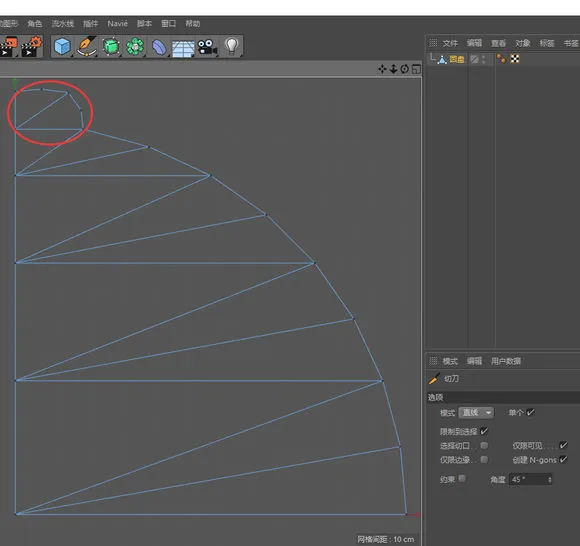Image resolution: width=580 pixels, height=546 pixels.
Task: Toggle the viewport layout switch icon
Action: [x=416, y=69]
